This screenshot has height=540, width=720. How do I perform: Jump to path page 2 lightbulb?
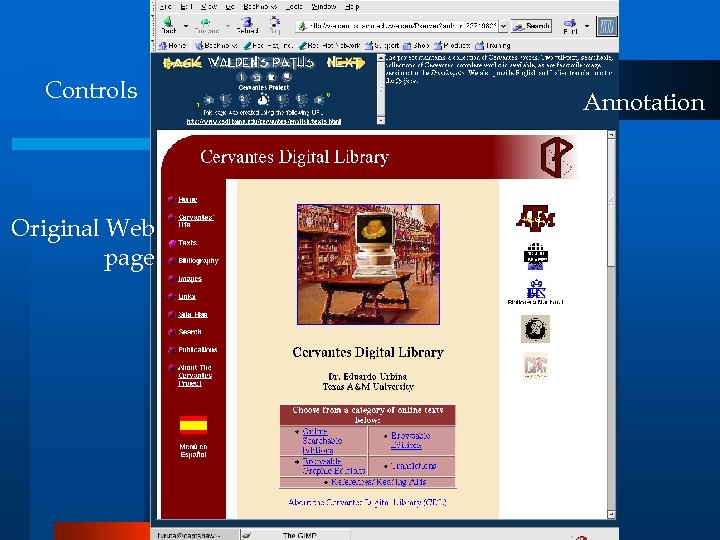point(244,99)
